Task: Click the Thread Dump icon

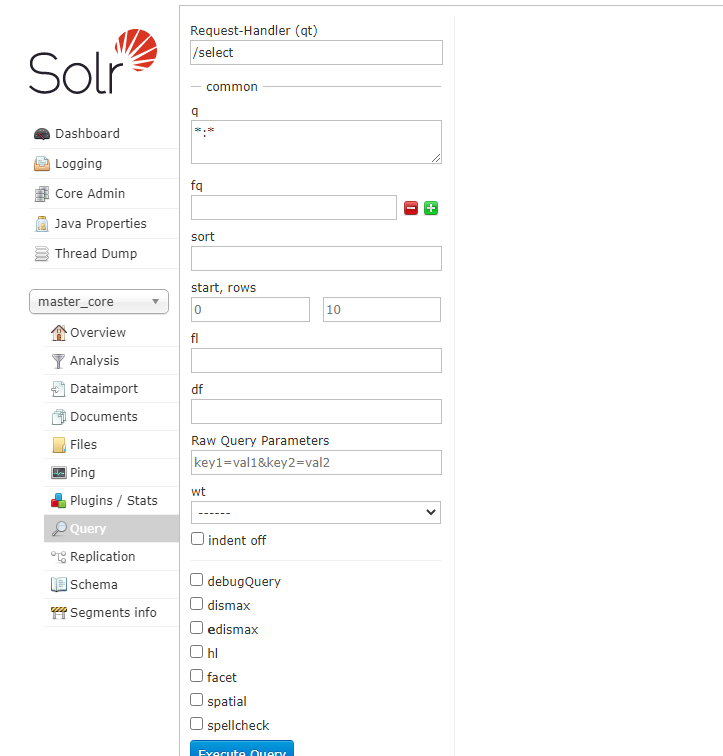Action: coord(42,254)
